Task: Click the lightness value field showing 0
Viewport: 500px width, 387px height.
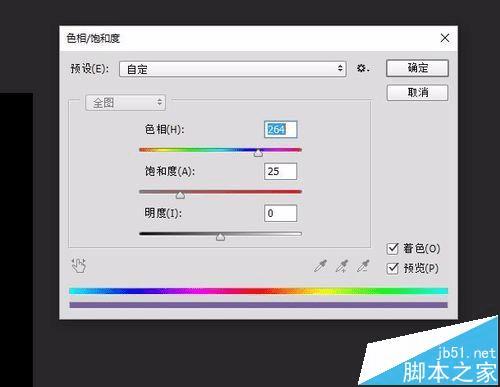Action: [x=280, y=213]
